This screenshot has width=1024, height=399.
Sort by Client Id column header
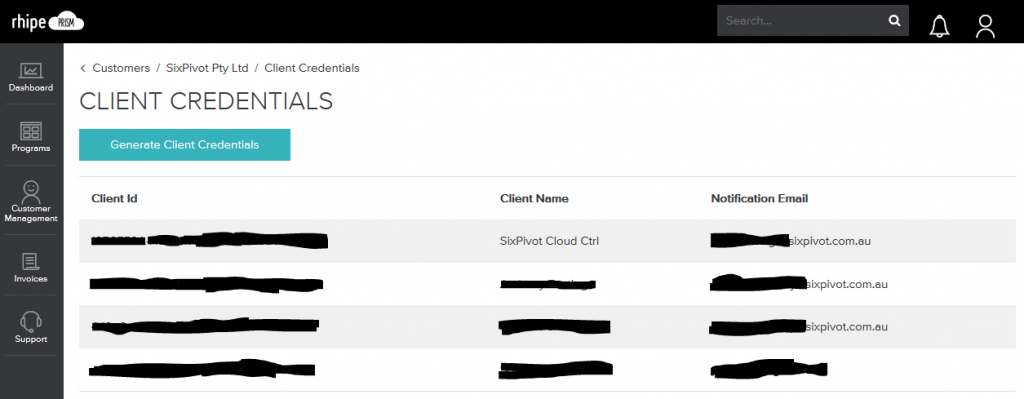(114, 199)
